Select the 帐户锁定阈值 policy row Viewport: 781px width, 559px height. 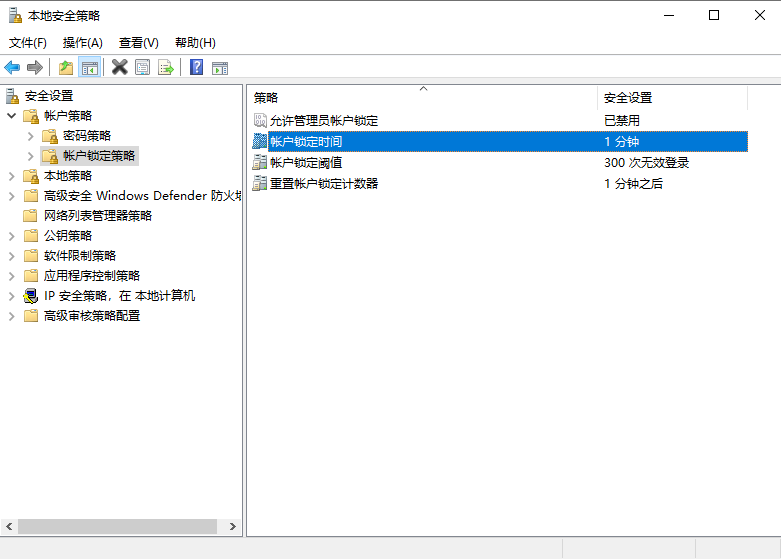click(x=306, y=163)
